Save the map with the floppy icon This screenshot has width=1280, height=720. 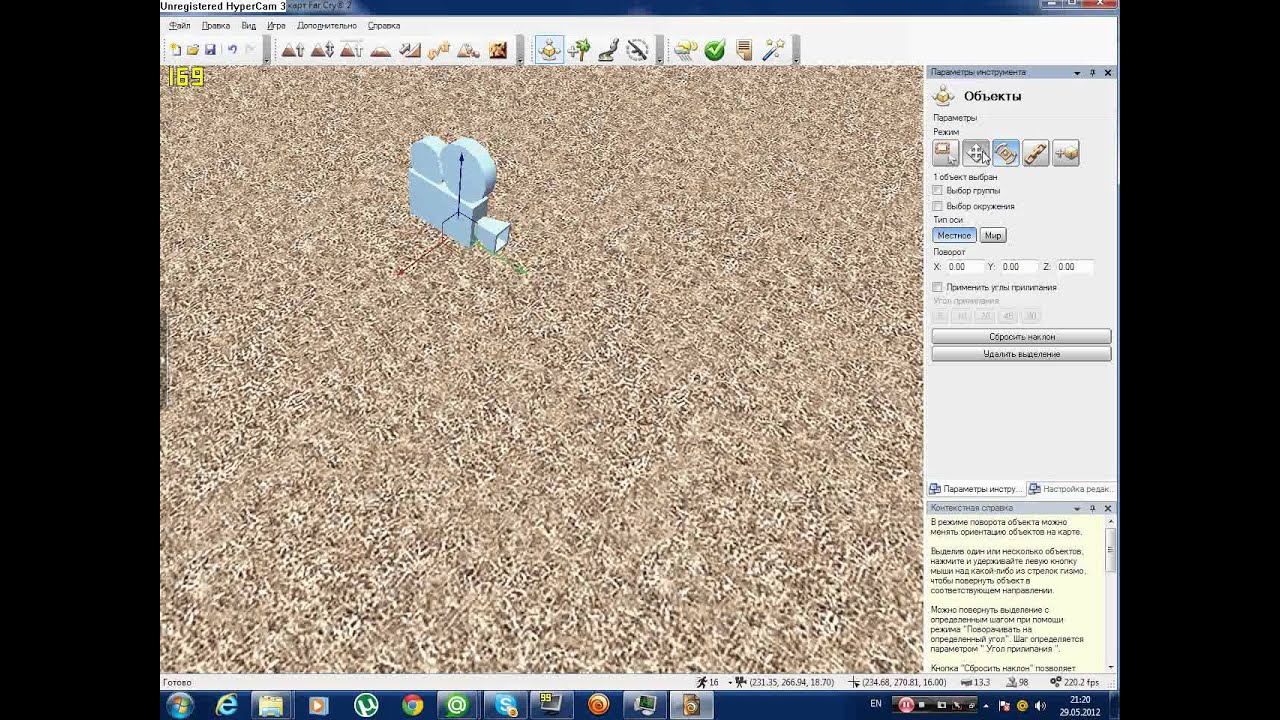210,49
